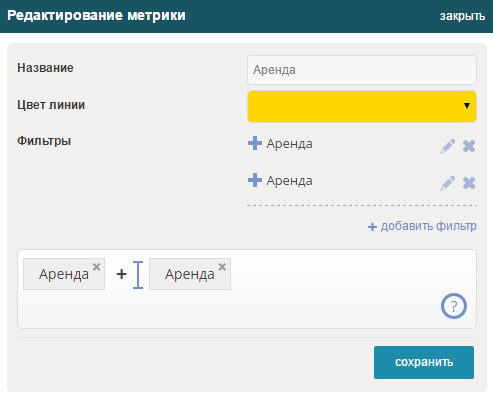This screenshot has width=493, height=399.
Task: Click the pencil edit icon for first Аренда filter
Action: (447, 146)
